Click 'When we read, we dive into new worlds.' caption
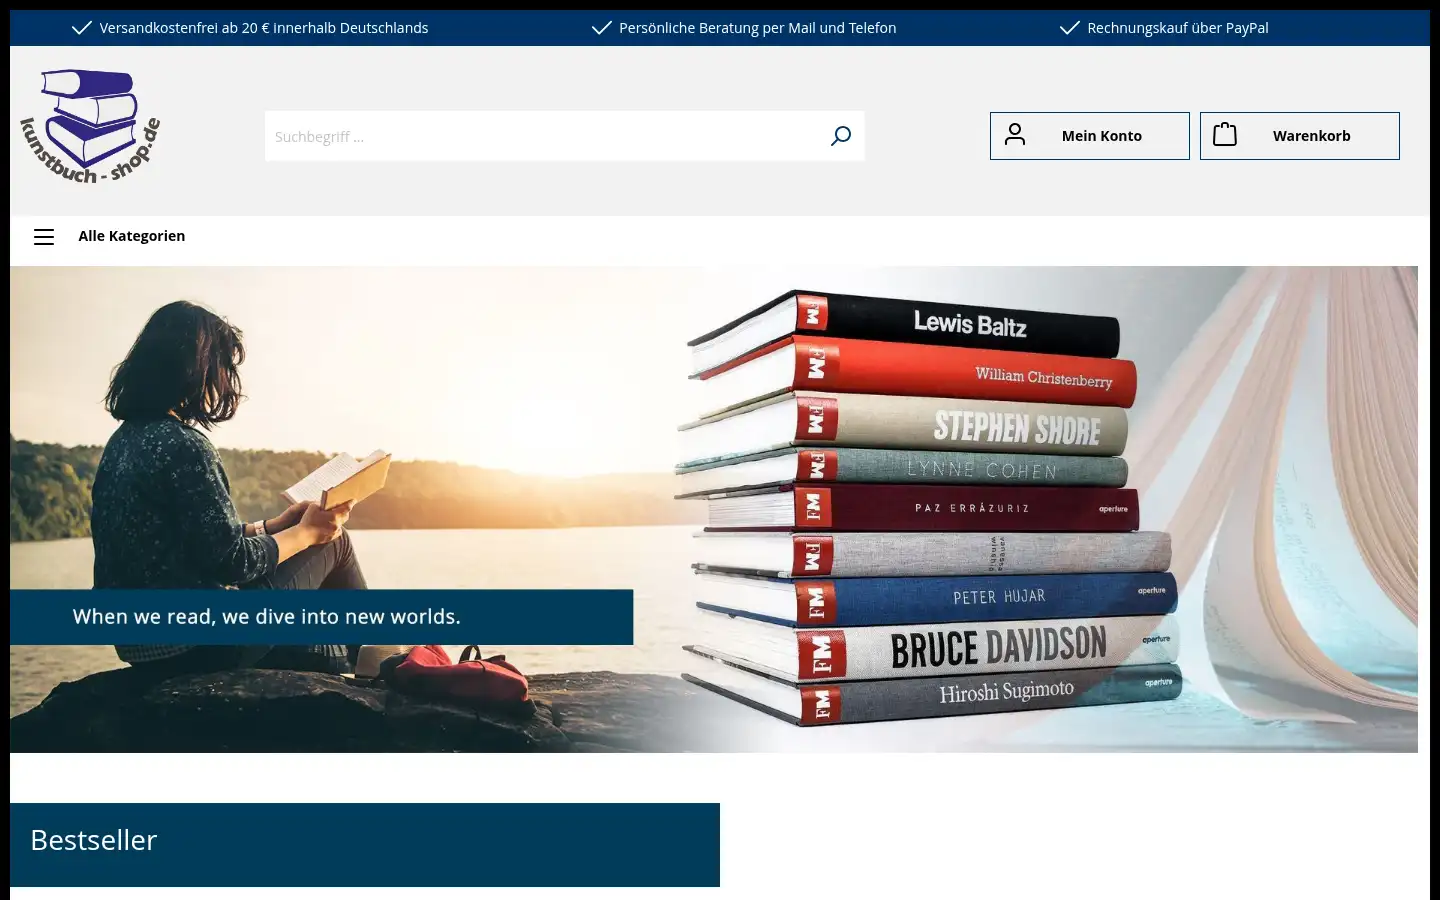This screenshot has height=900, width=1440. [x=267, y=617]
